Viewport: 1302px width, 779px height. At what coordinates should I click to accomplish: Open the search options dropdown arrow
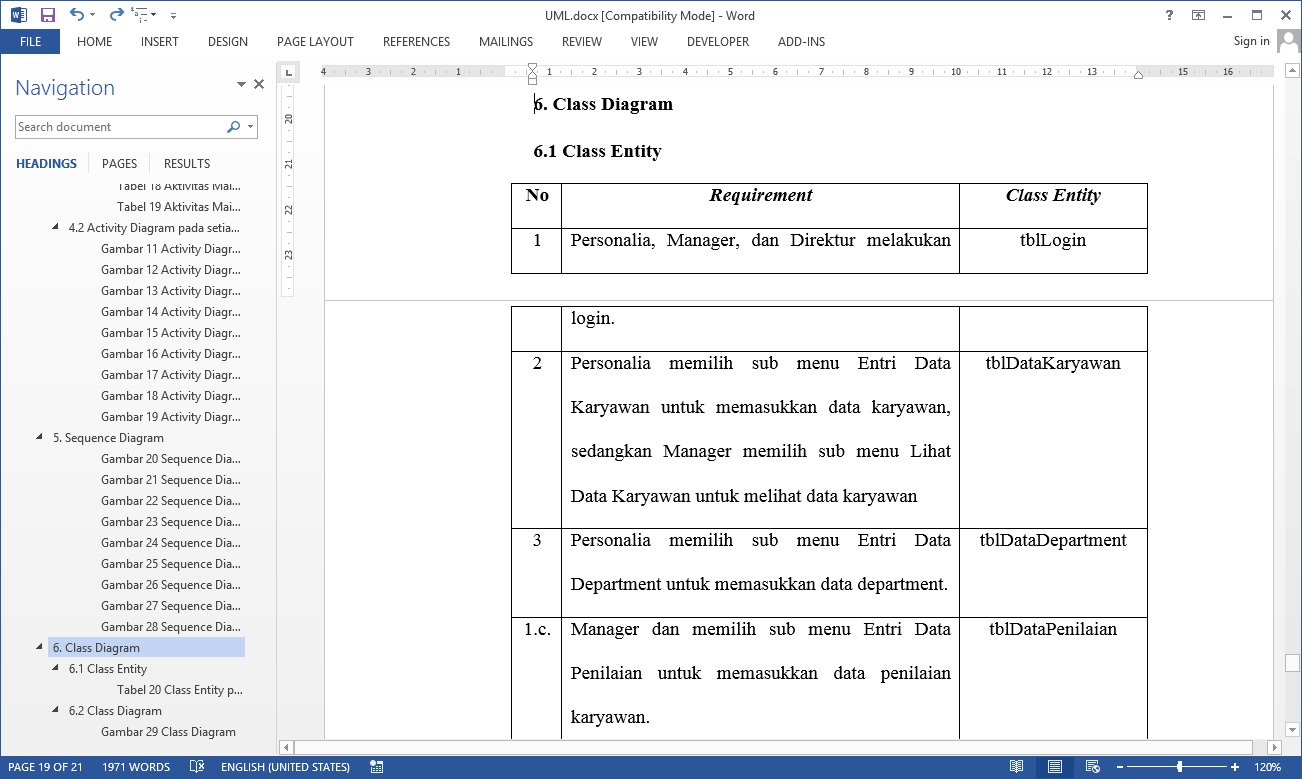click(x=251, y=127)
